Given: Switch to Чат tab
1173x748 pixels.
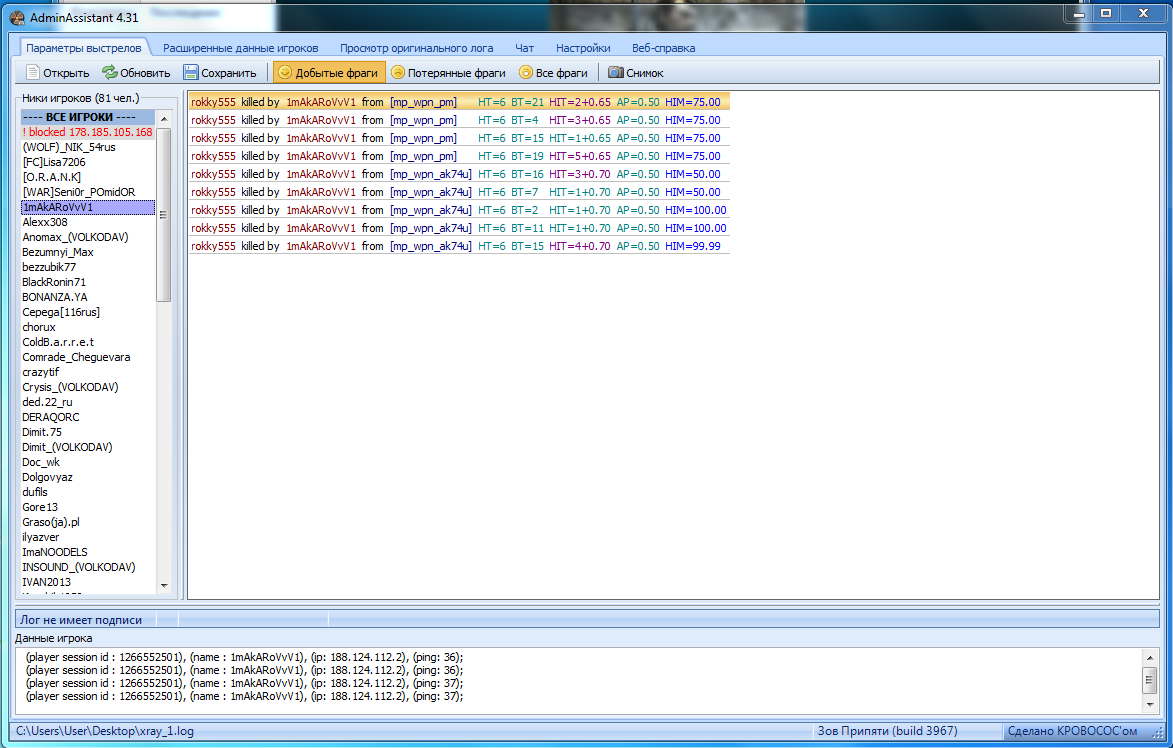Looking at the screenshot, I should 524,48.
